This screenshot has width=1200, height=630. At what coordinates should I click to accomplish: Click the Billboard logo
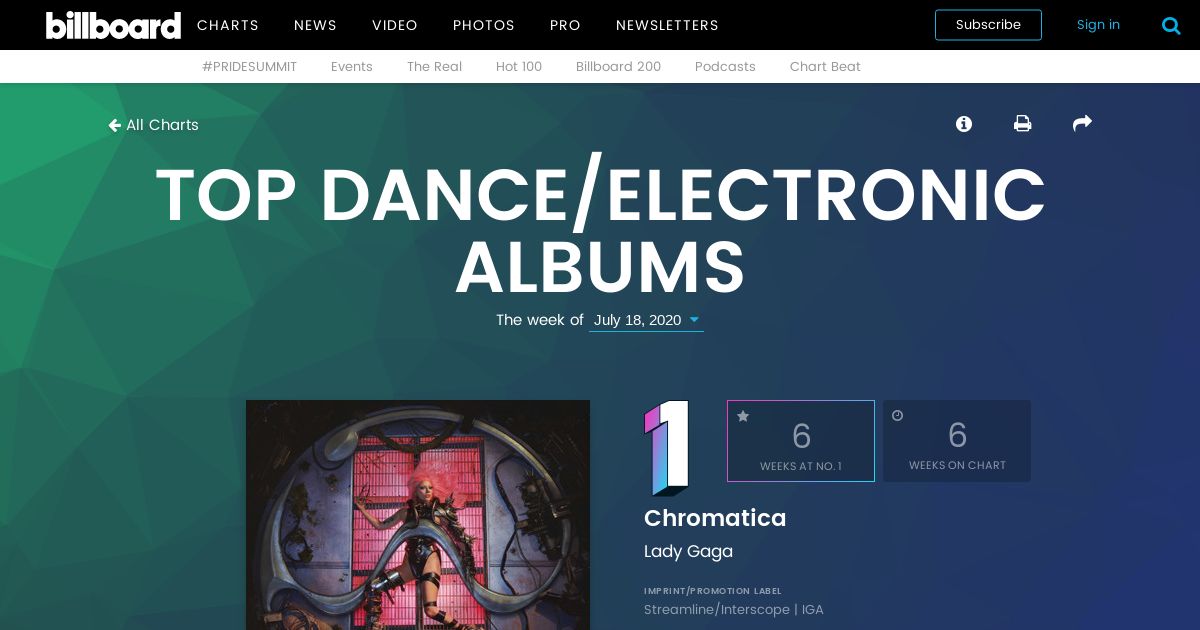point(113,25)
